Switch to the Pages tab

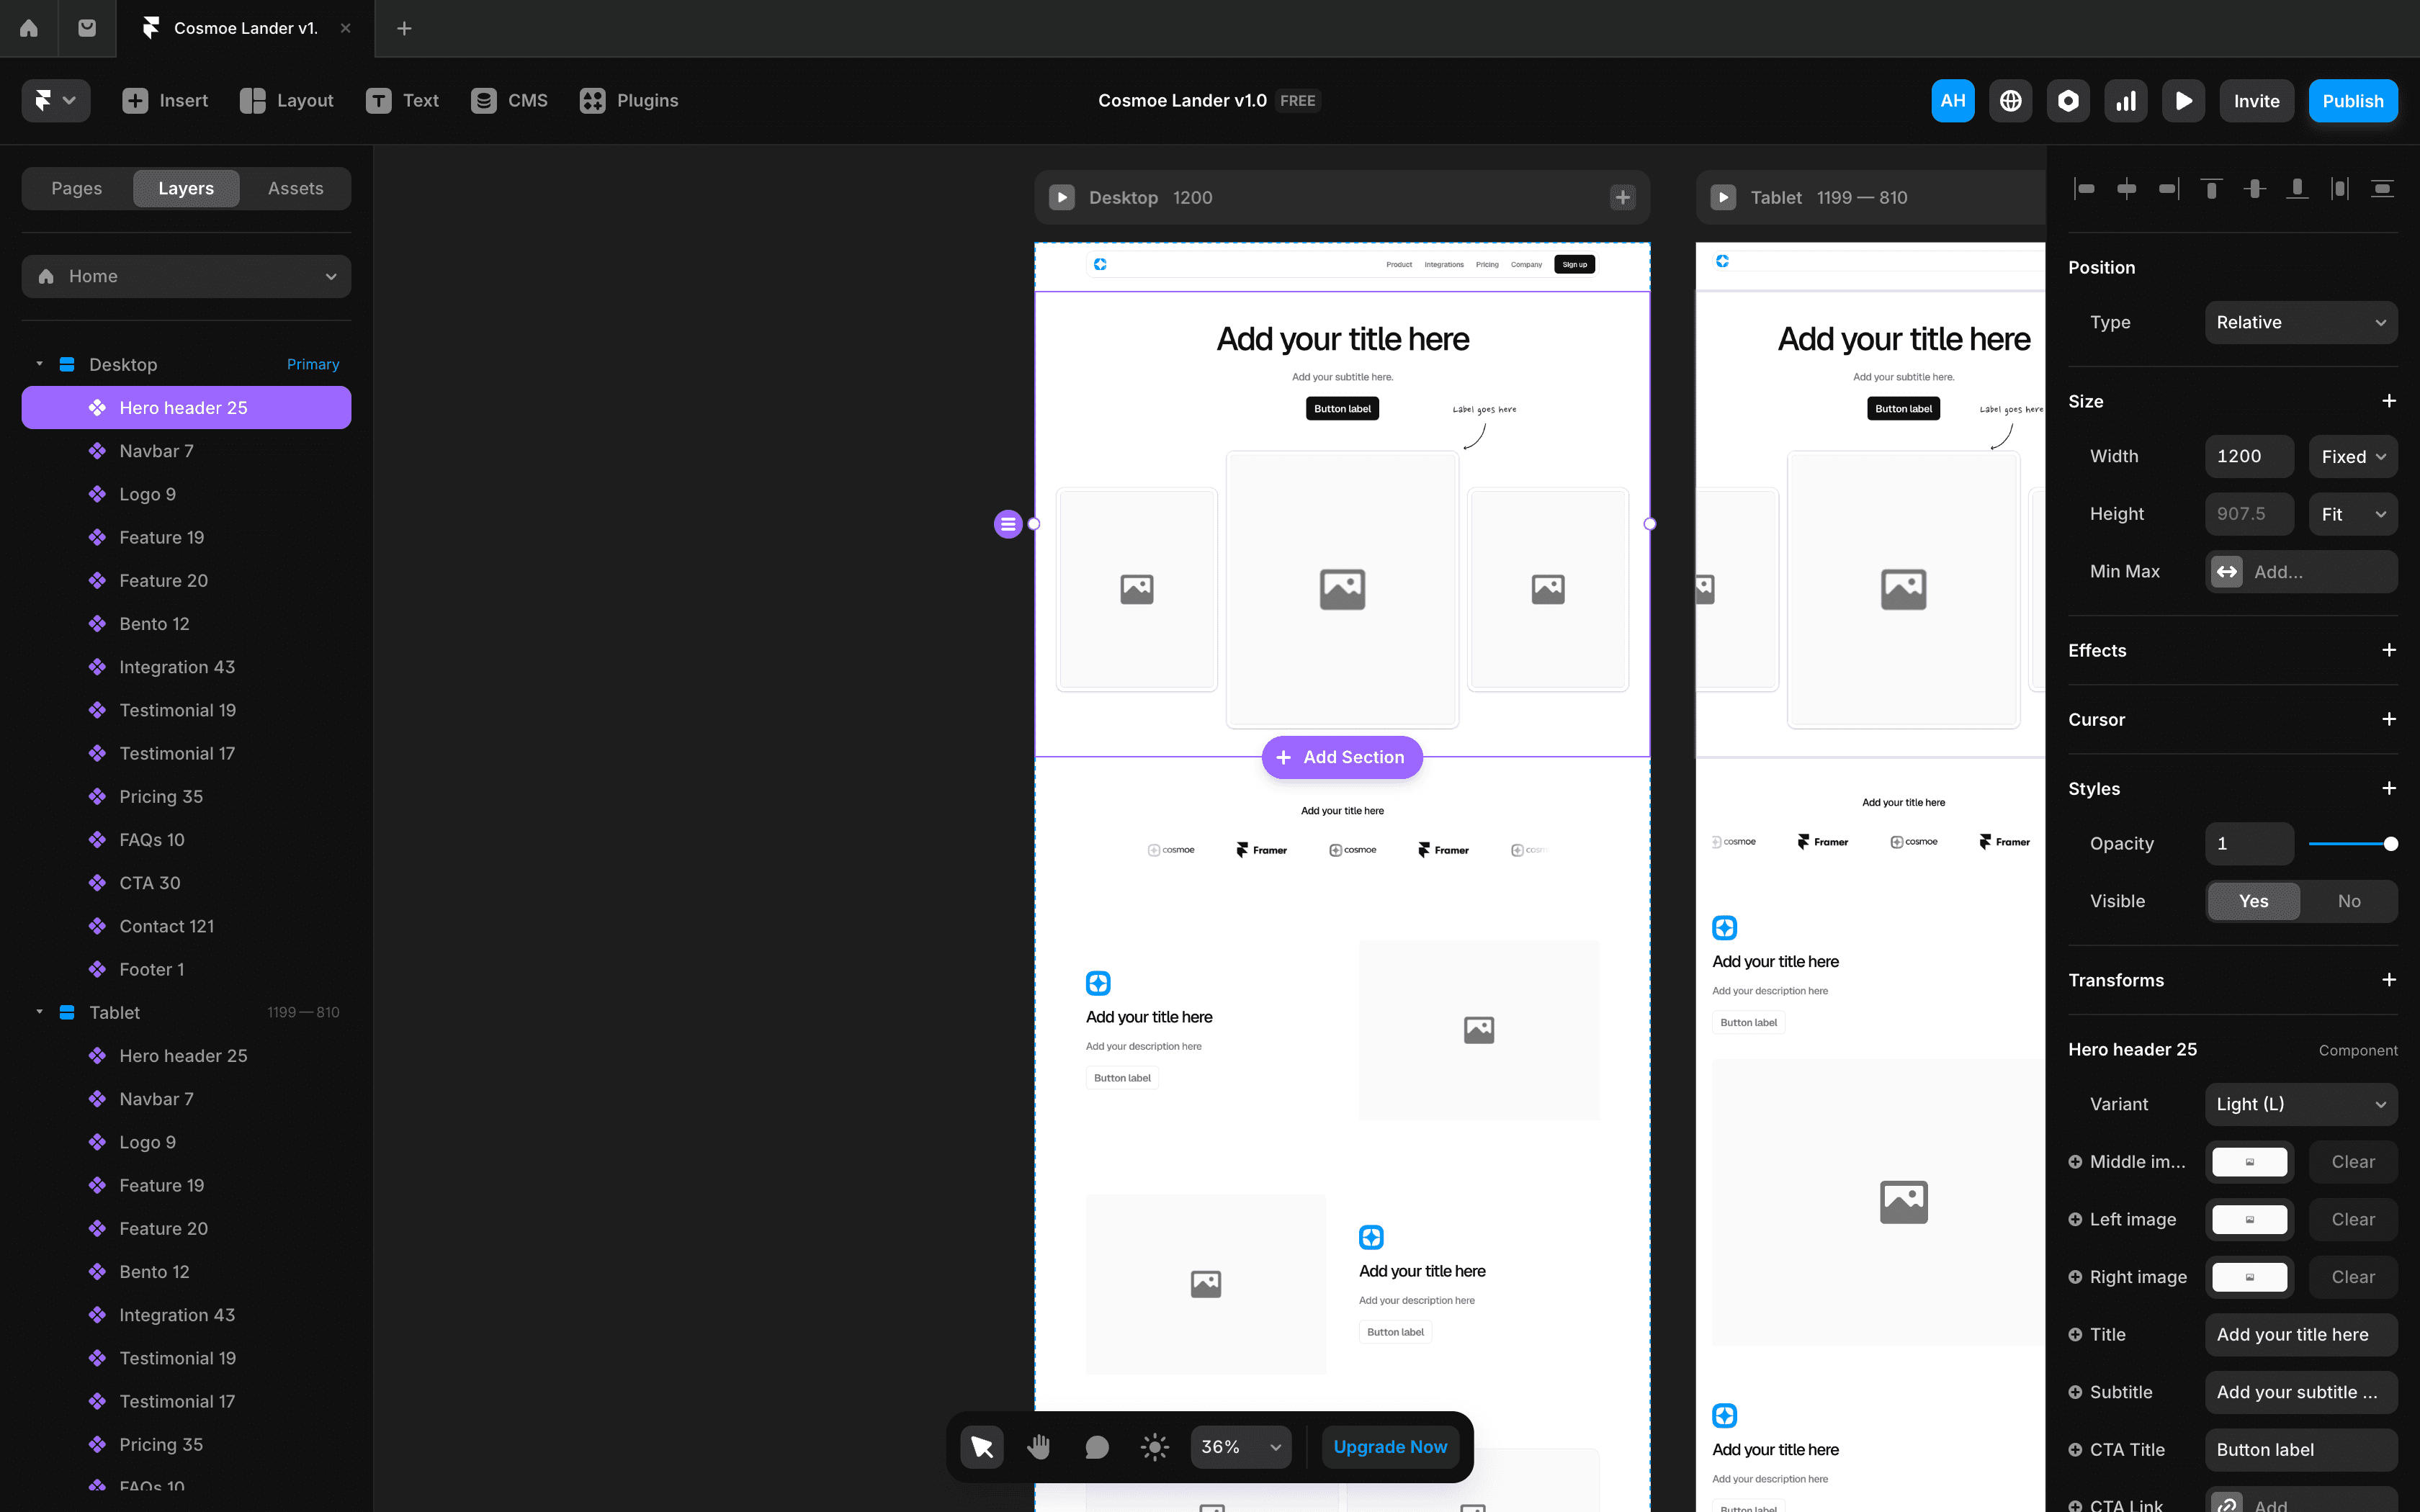coord(77,188)
